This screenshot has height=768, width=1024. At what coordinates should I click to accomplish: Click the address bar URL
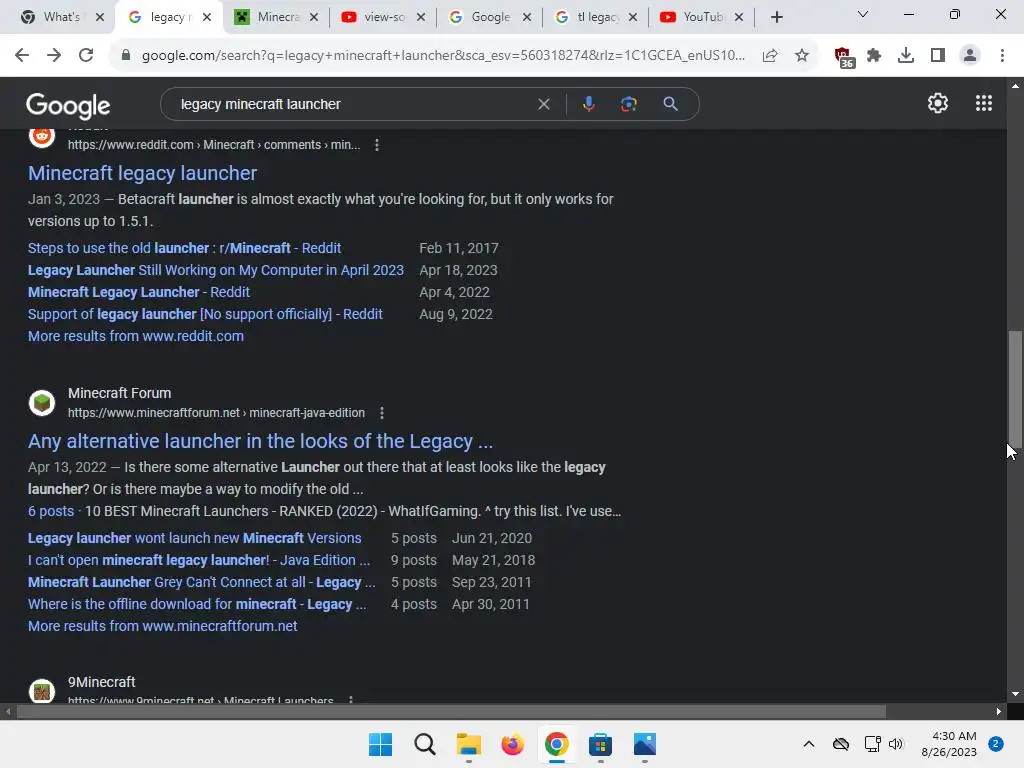[x=443, y=56]
